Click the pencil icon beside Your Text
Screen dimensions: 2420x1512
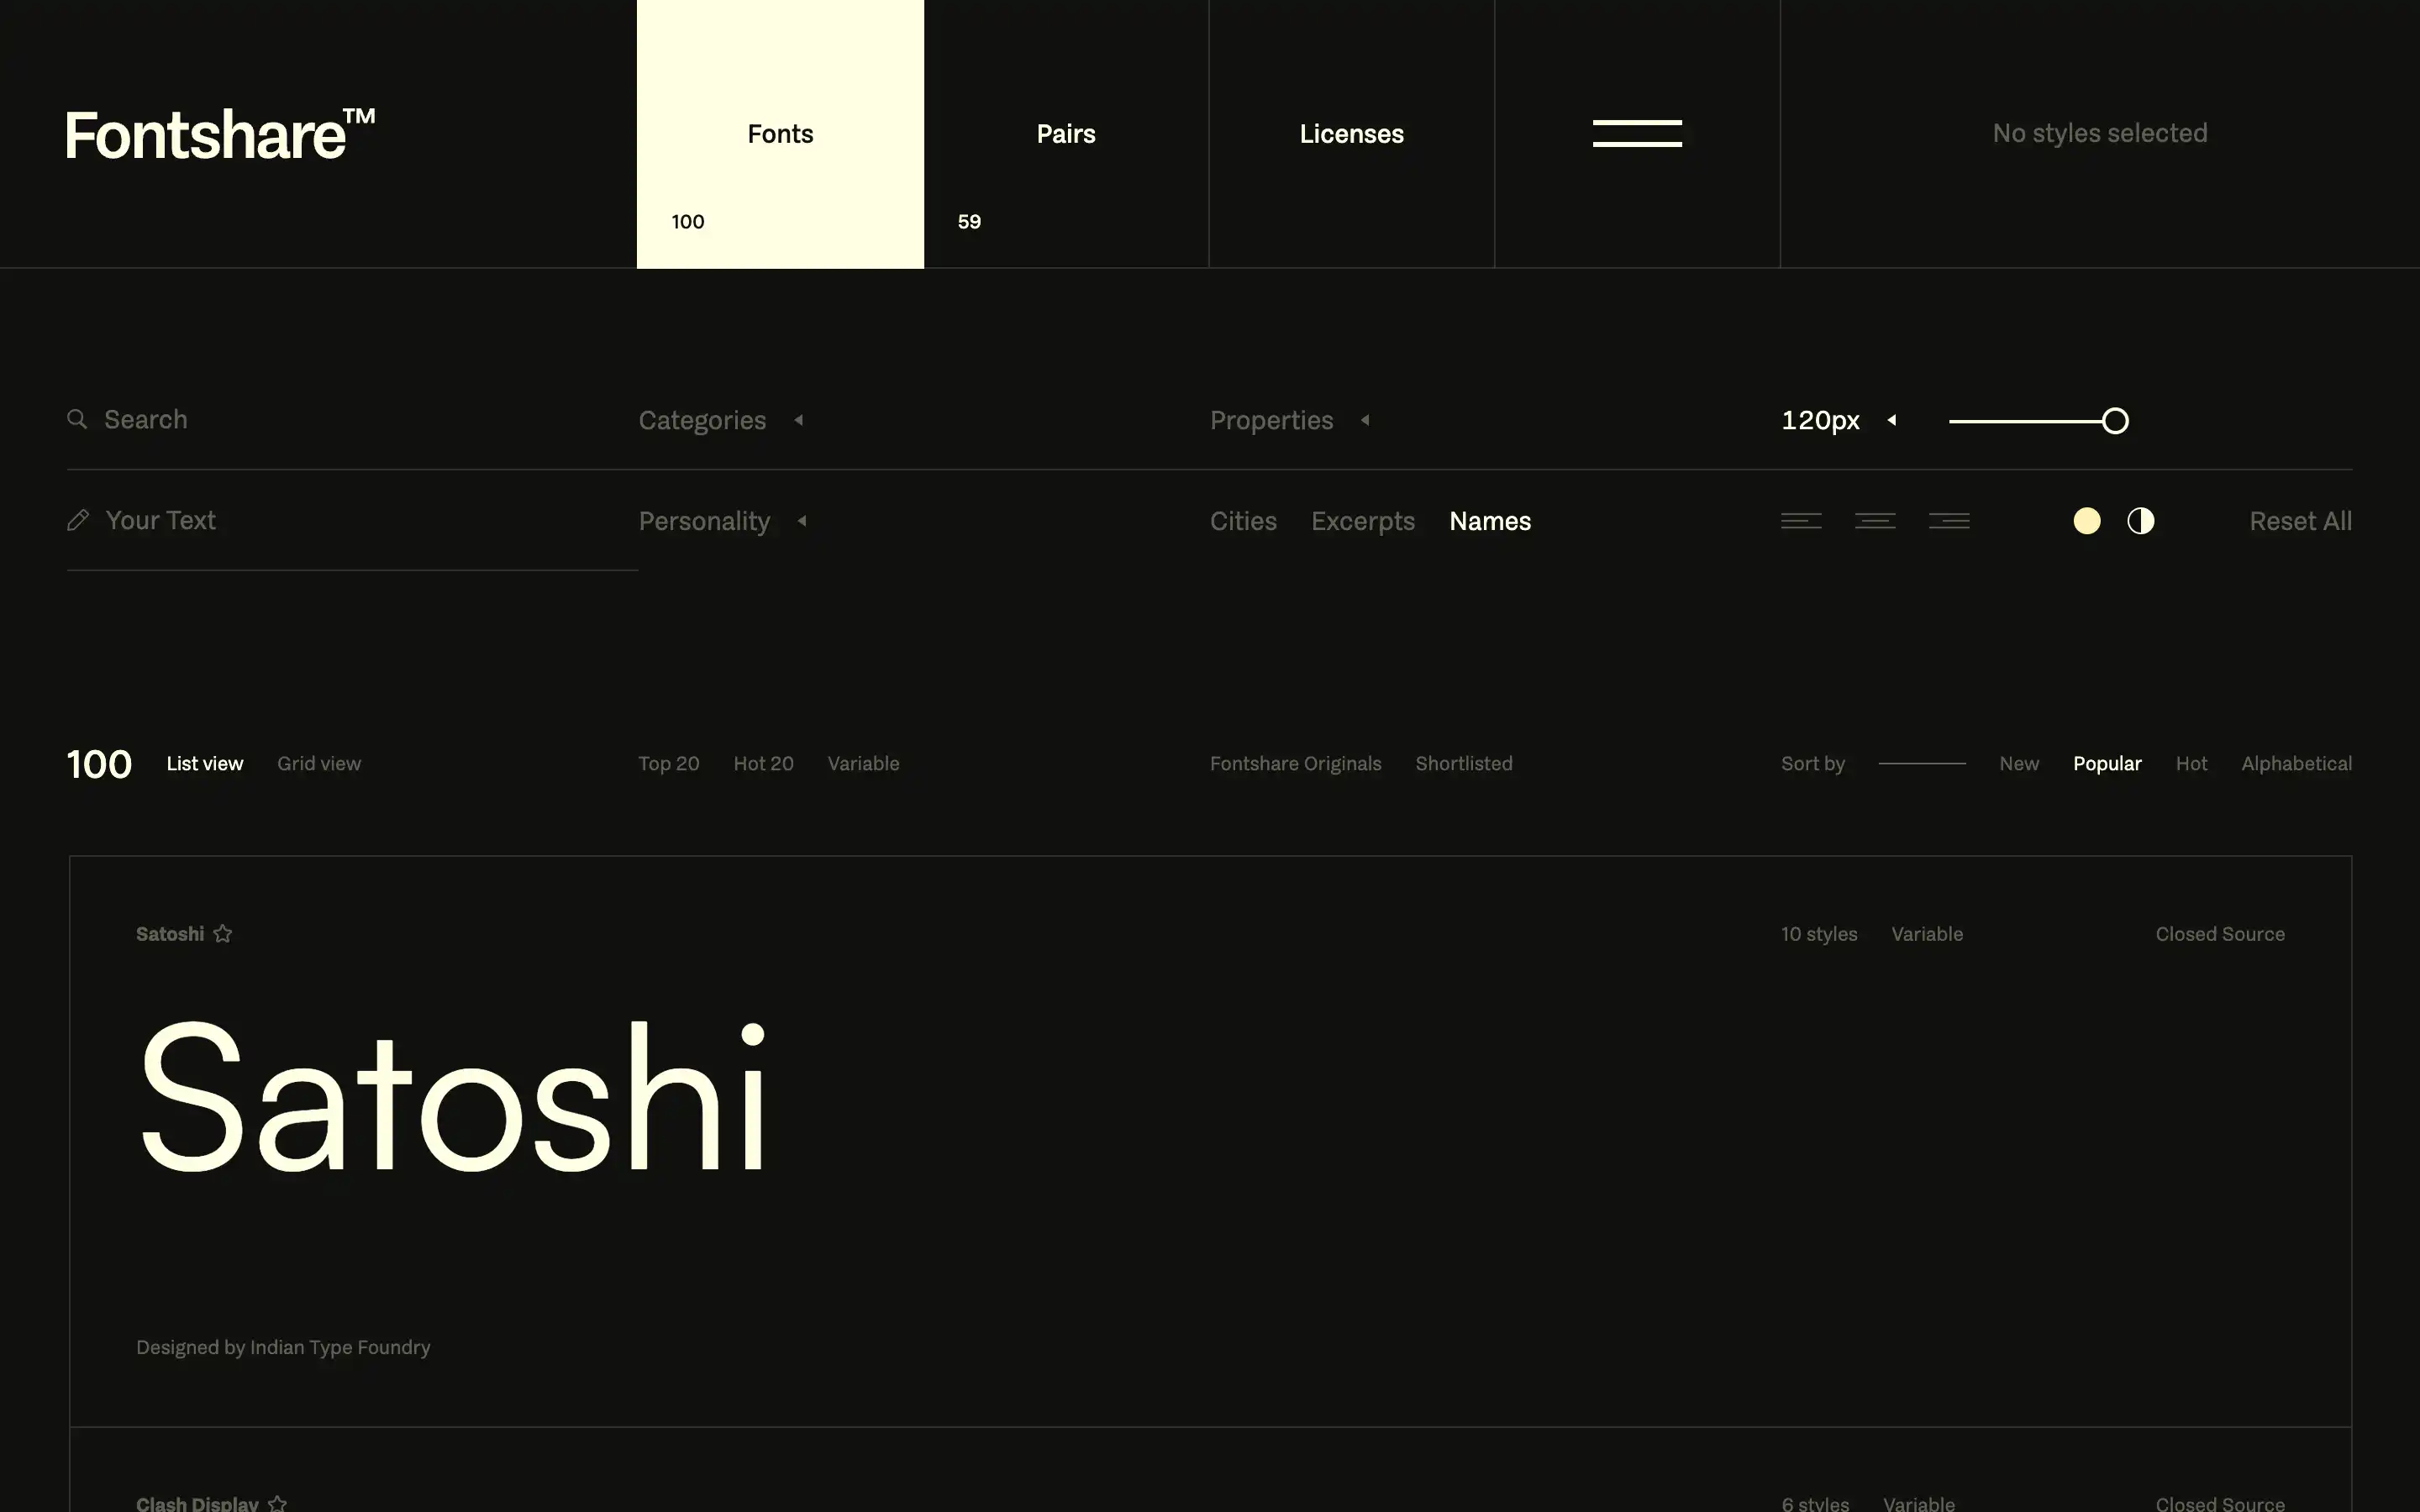click(78, 520)
